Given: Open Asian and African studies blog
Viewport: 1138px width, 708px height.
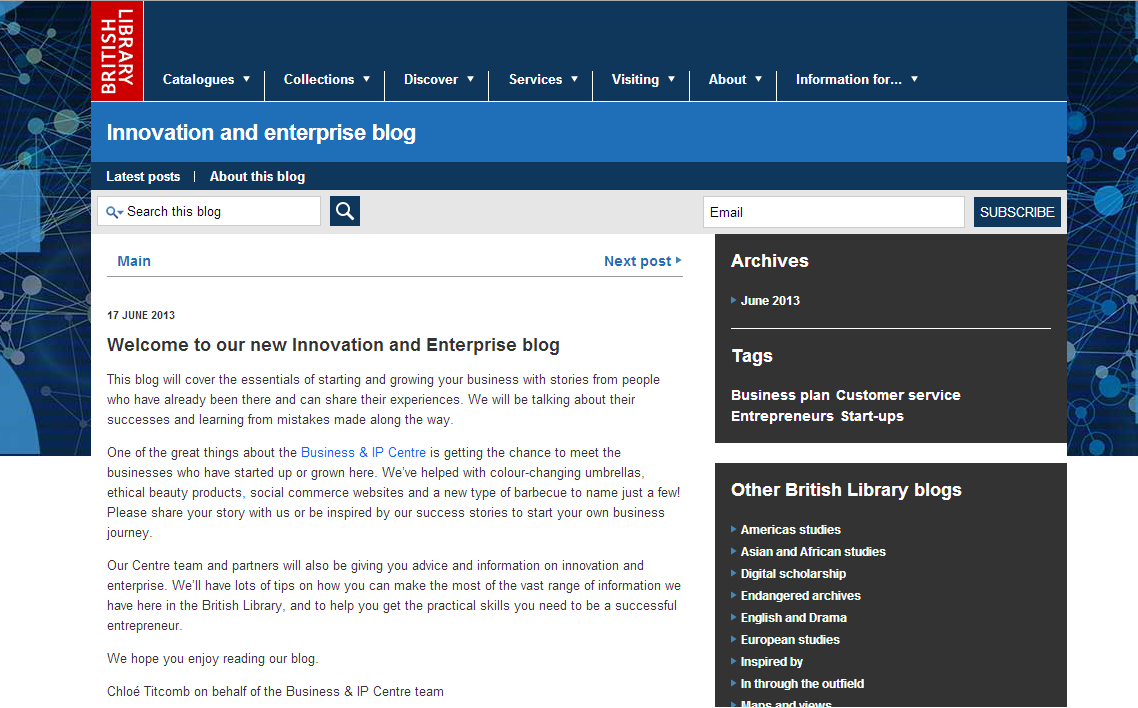Looking at the screenshot, I should (x=813, y=551).
